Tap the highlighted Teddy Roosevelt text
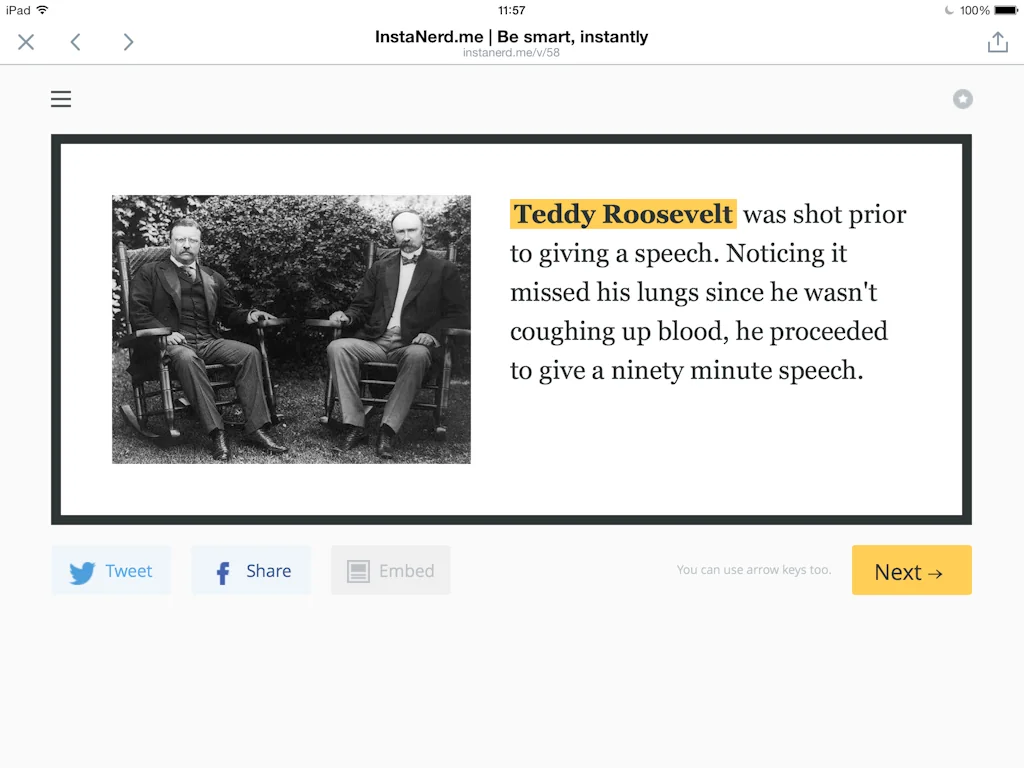The width and height of the screenshot is (1024, 768). pos(622,214)
